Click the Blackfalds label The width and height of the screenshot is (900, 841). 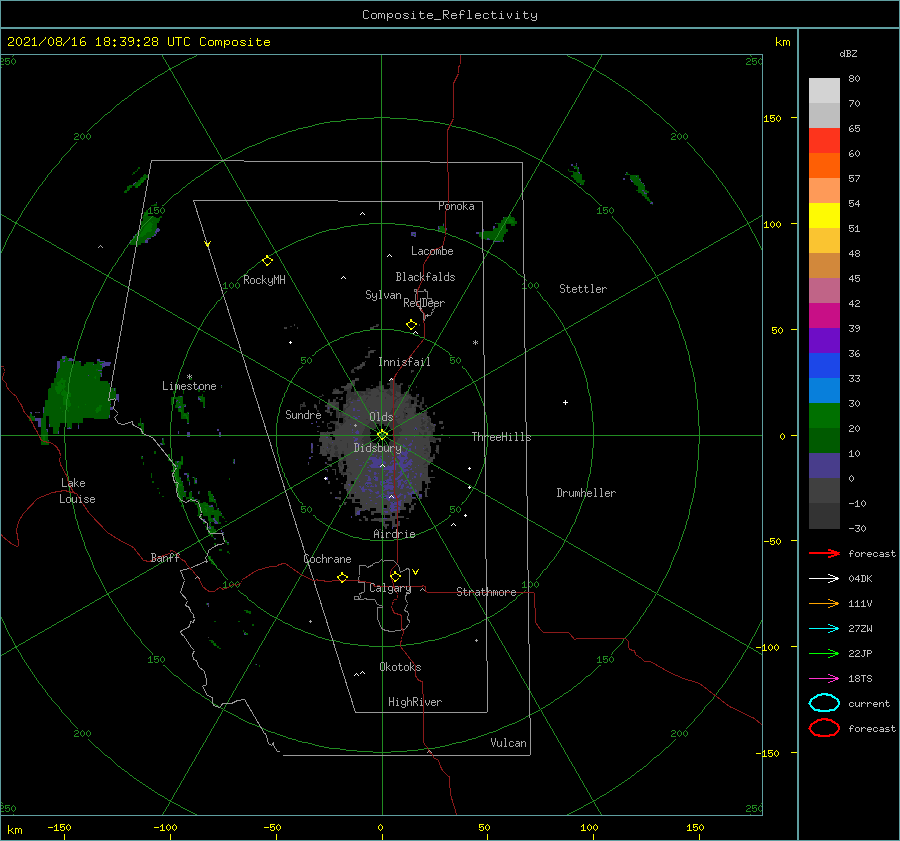425,277
